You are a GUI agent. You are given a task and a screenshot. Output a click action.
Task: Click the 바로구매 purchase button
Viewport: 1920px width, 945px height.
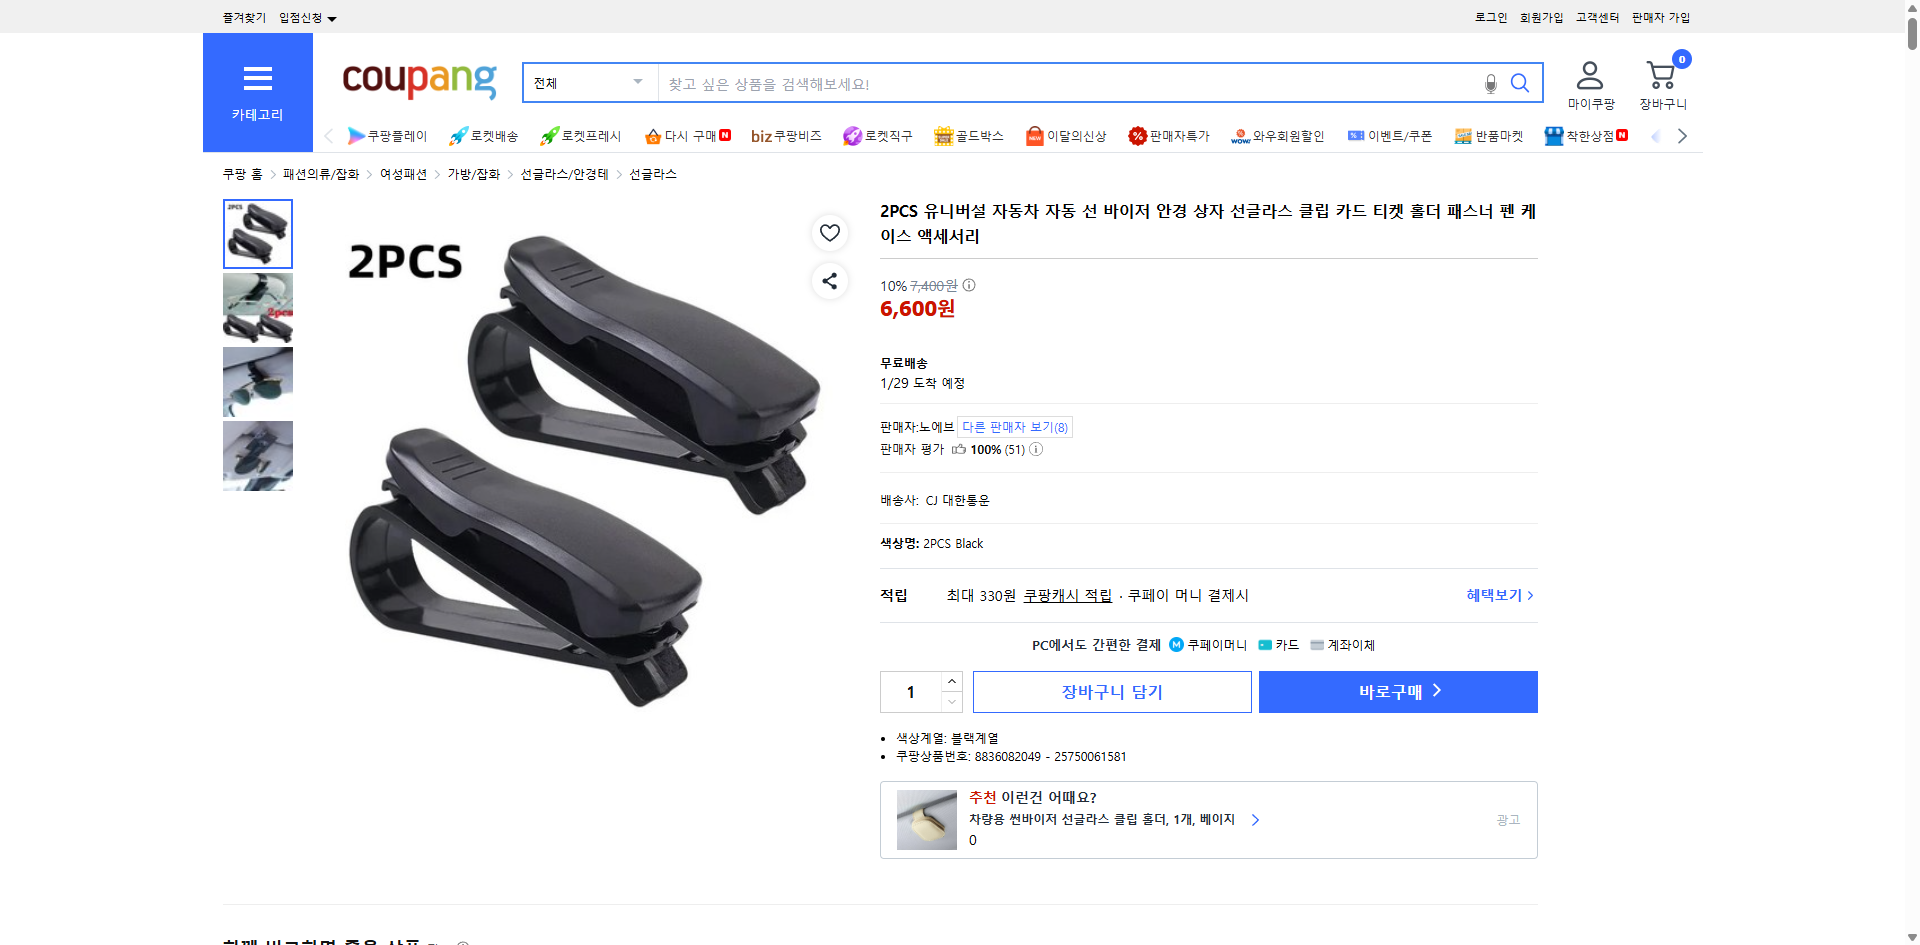(1397, 691)
